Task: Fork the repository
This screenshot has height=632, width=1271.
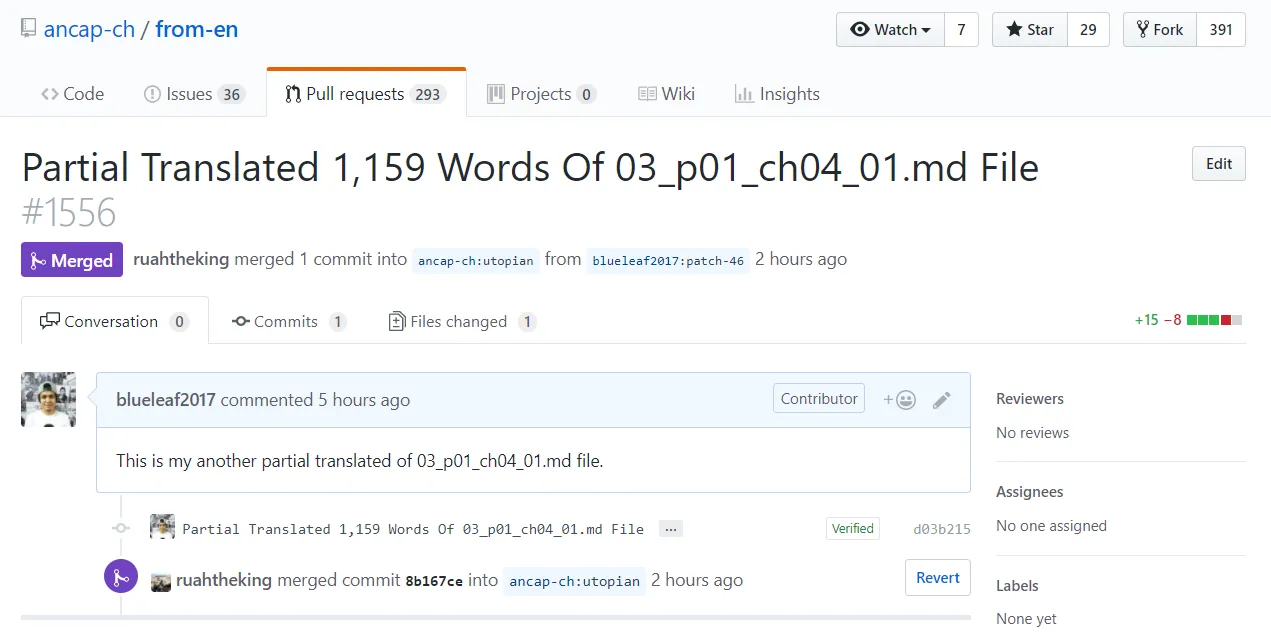Action: (x=1160, y=30)
